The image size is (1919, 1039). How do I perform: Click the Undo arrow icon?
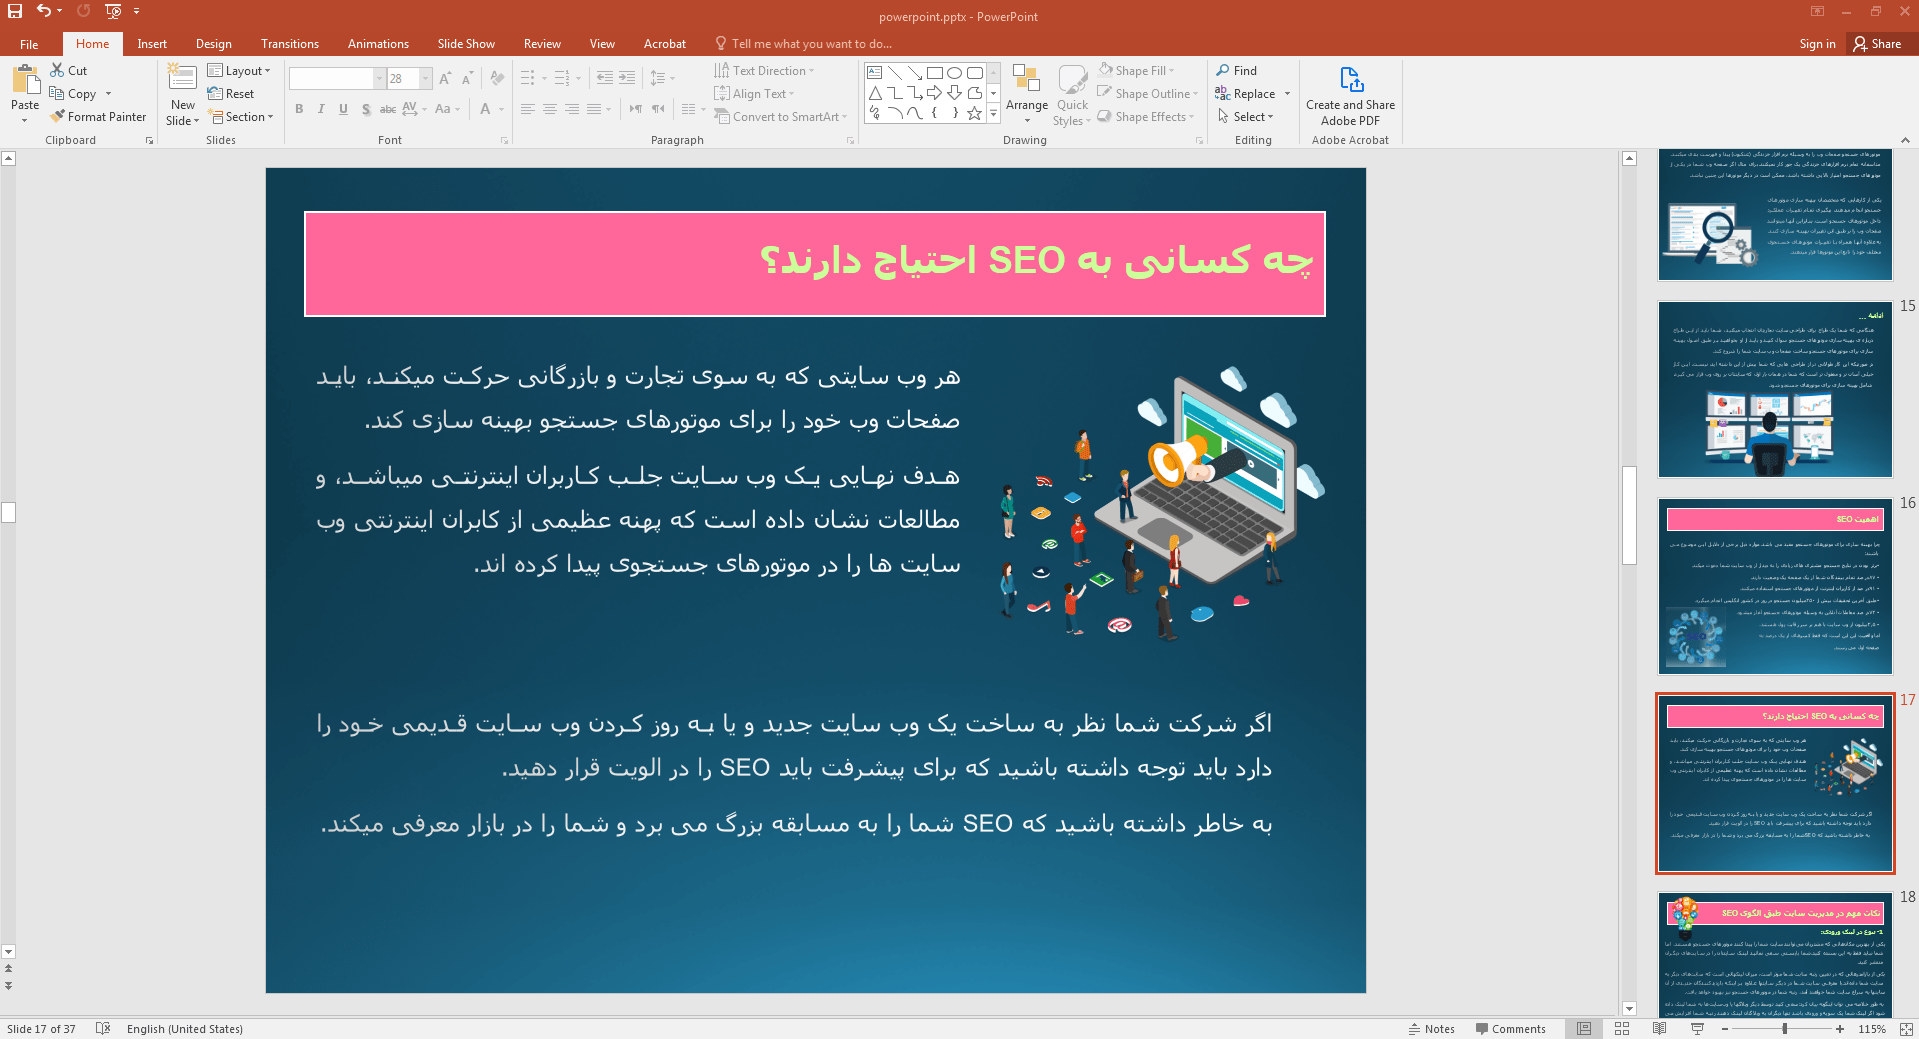point(43,11)
